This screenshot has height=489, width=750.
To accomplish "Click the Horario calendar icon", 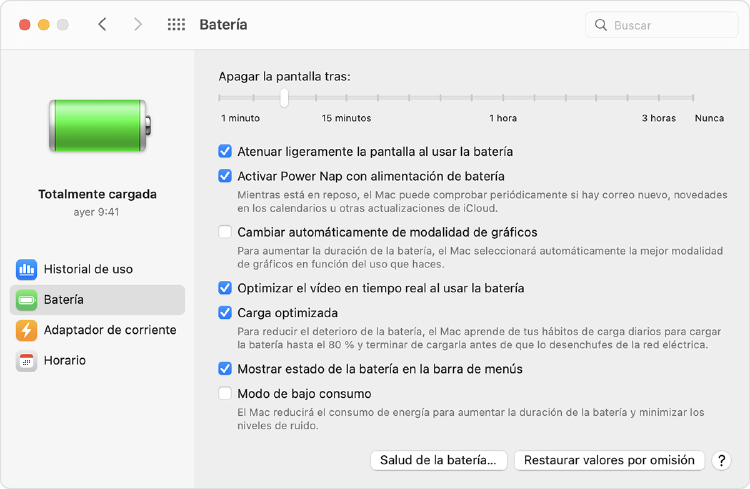I will tap(26, 360).
